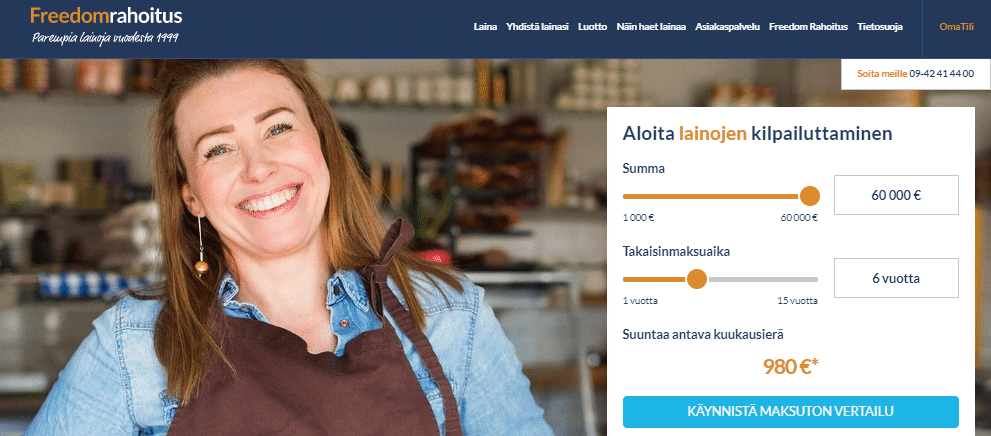Click the orange Summa slider track

[711, 196]
